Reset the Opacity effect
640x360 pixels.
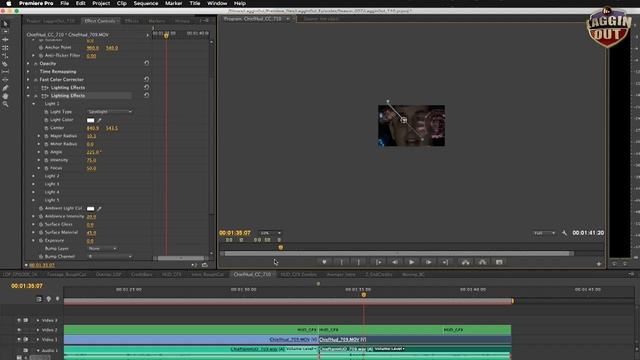(147, 63)
